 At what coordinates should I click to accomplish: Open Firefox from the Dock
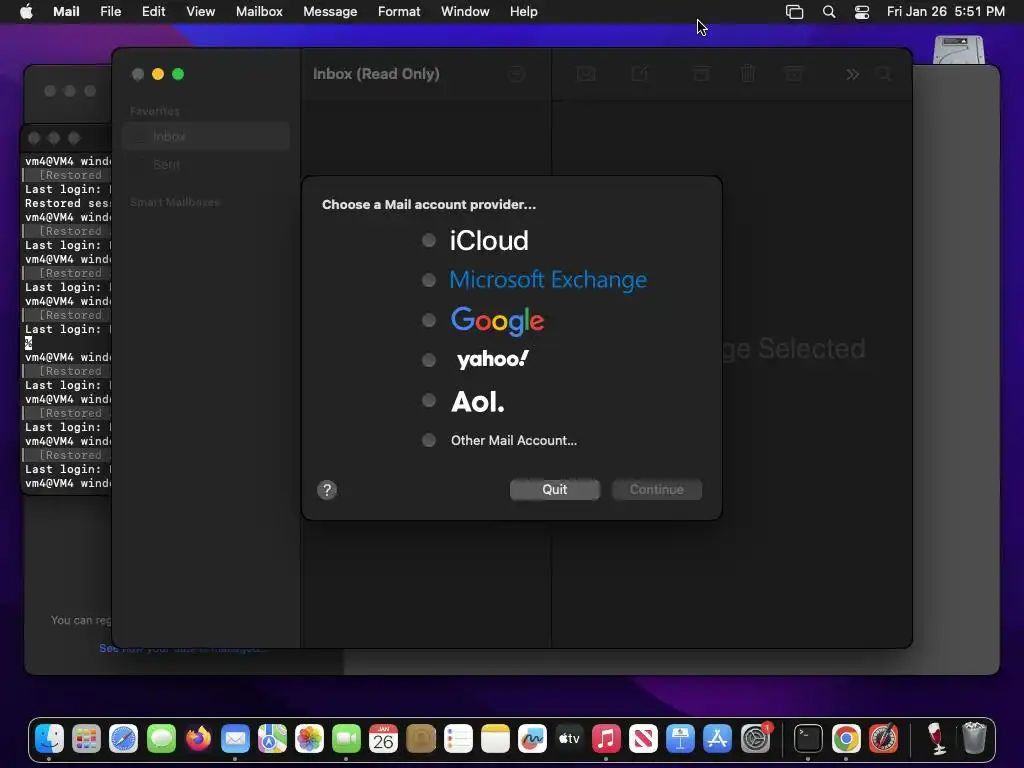[199, 739]
